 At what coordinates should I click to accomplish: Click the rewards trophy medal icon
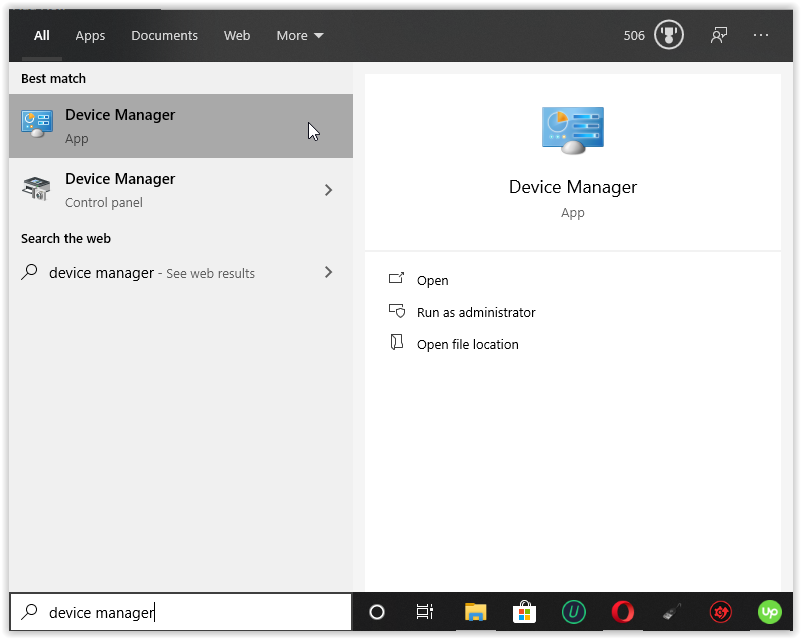(668, 35)
